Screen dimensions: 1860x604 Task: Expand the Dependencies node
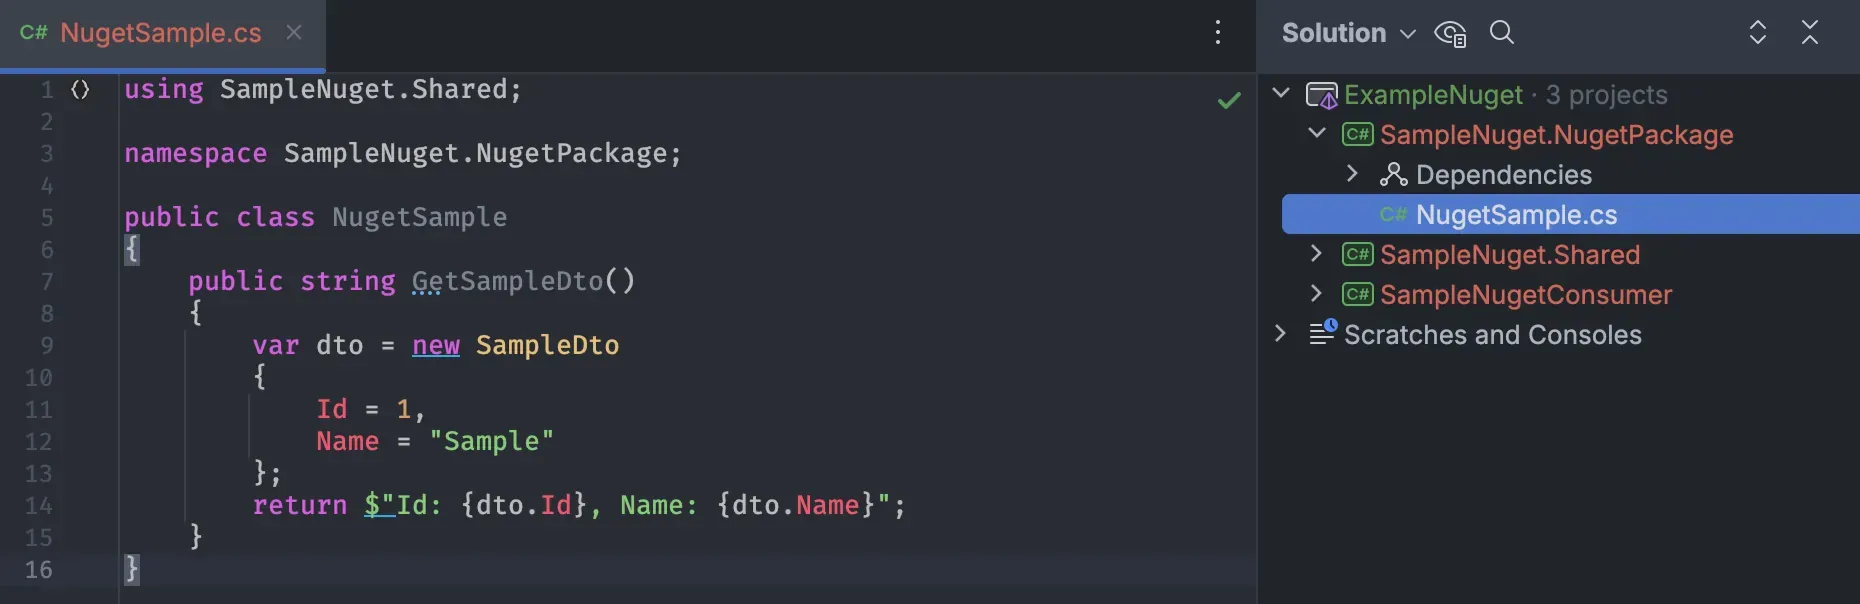(1352, 174)
